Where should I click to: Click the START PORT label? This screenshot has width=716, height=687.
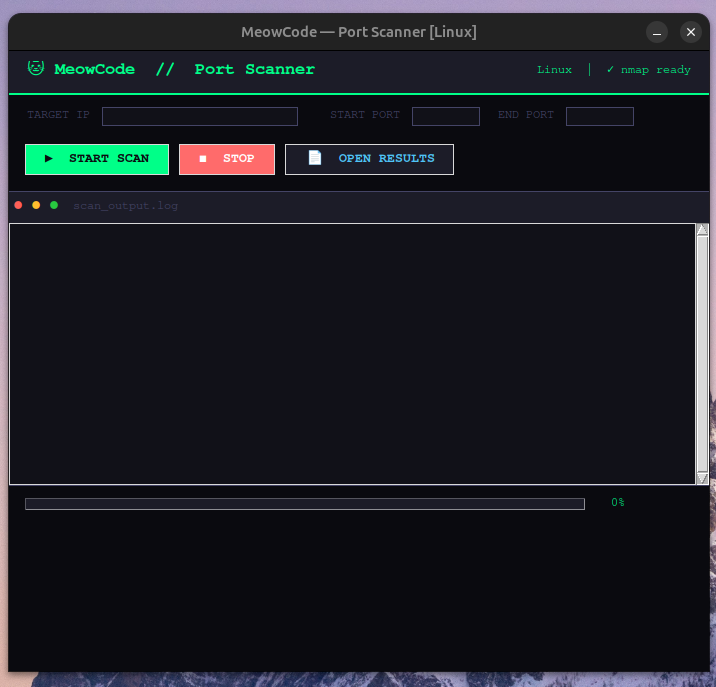click(365, 114)
